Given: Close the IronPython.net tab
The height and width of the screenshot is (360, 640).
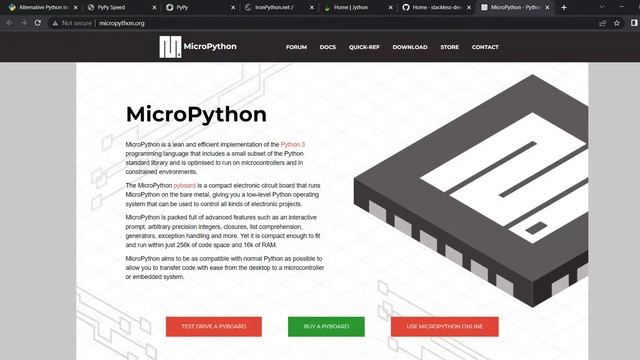Looking at the screenshot, I should (x=312, y=7).
